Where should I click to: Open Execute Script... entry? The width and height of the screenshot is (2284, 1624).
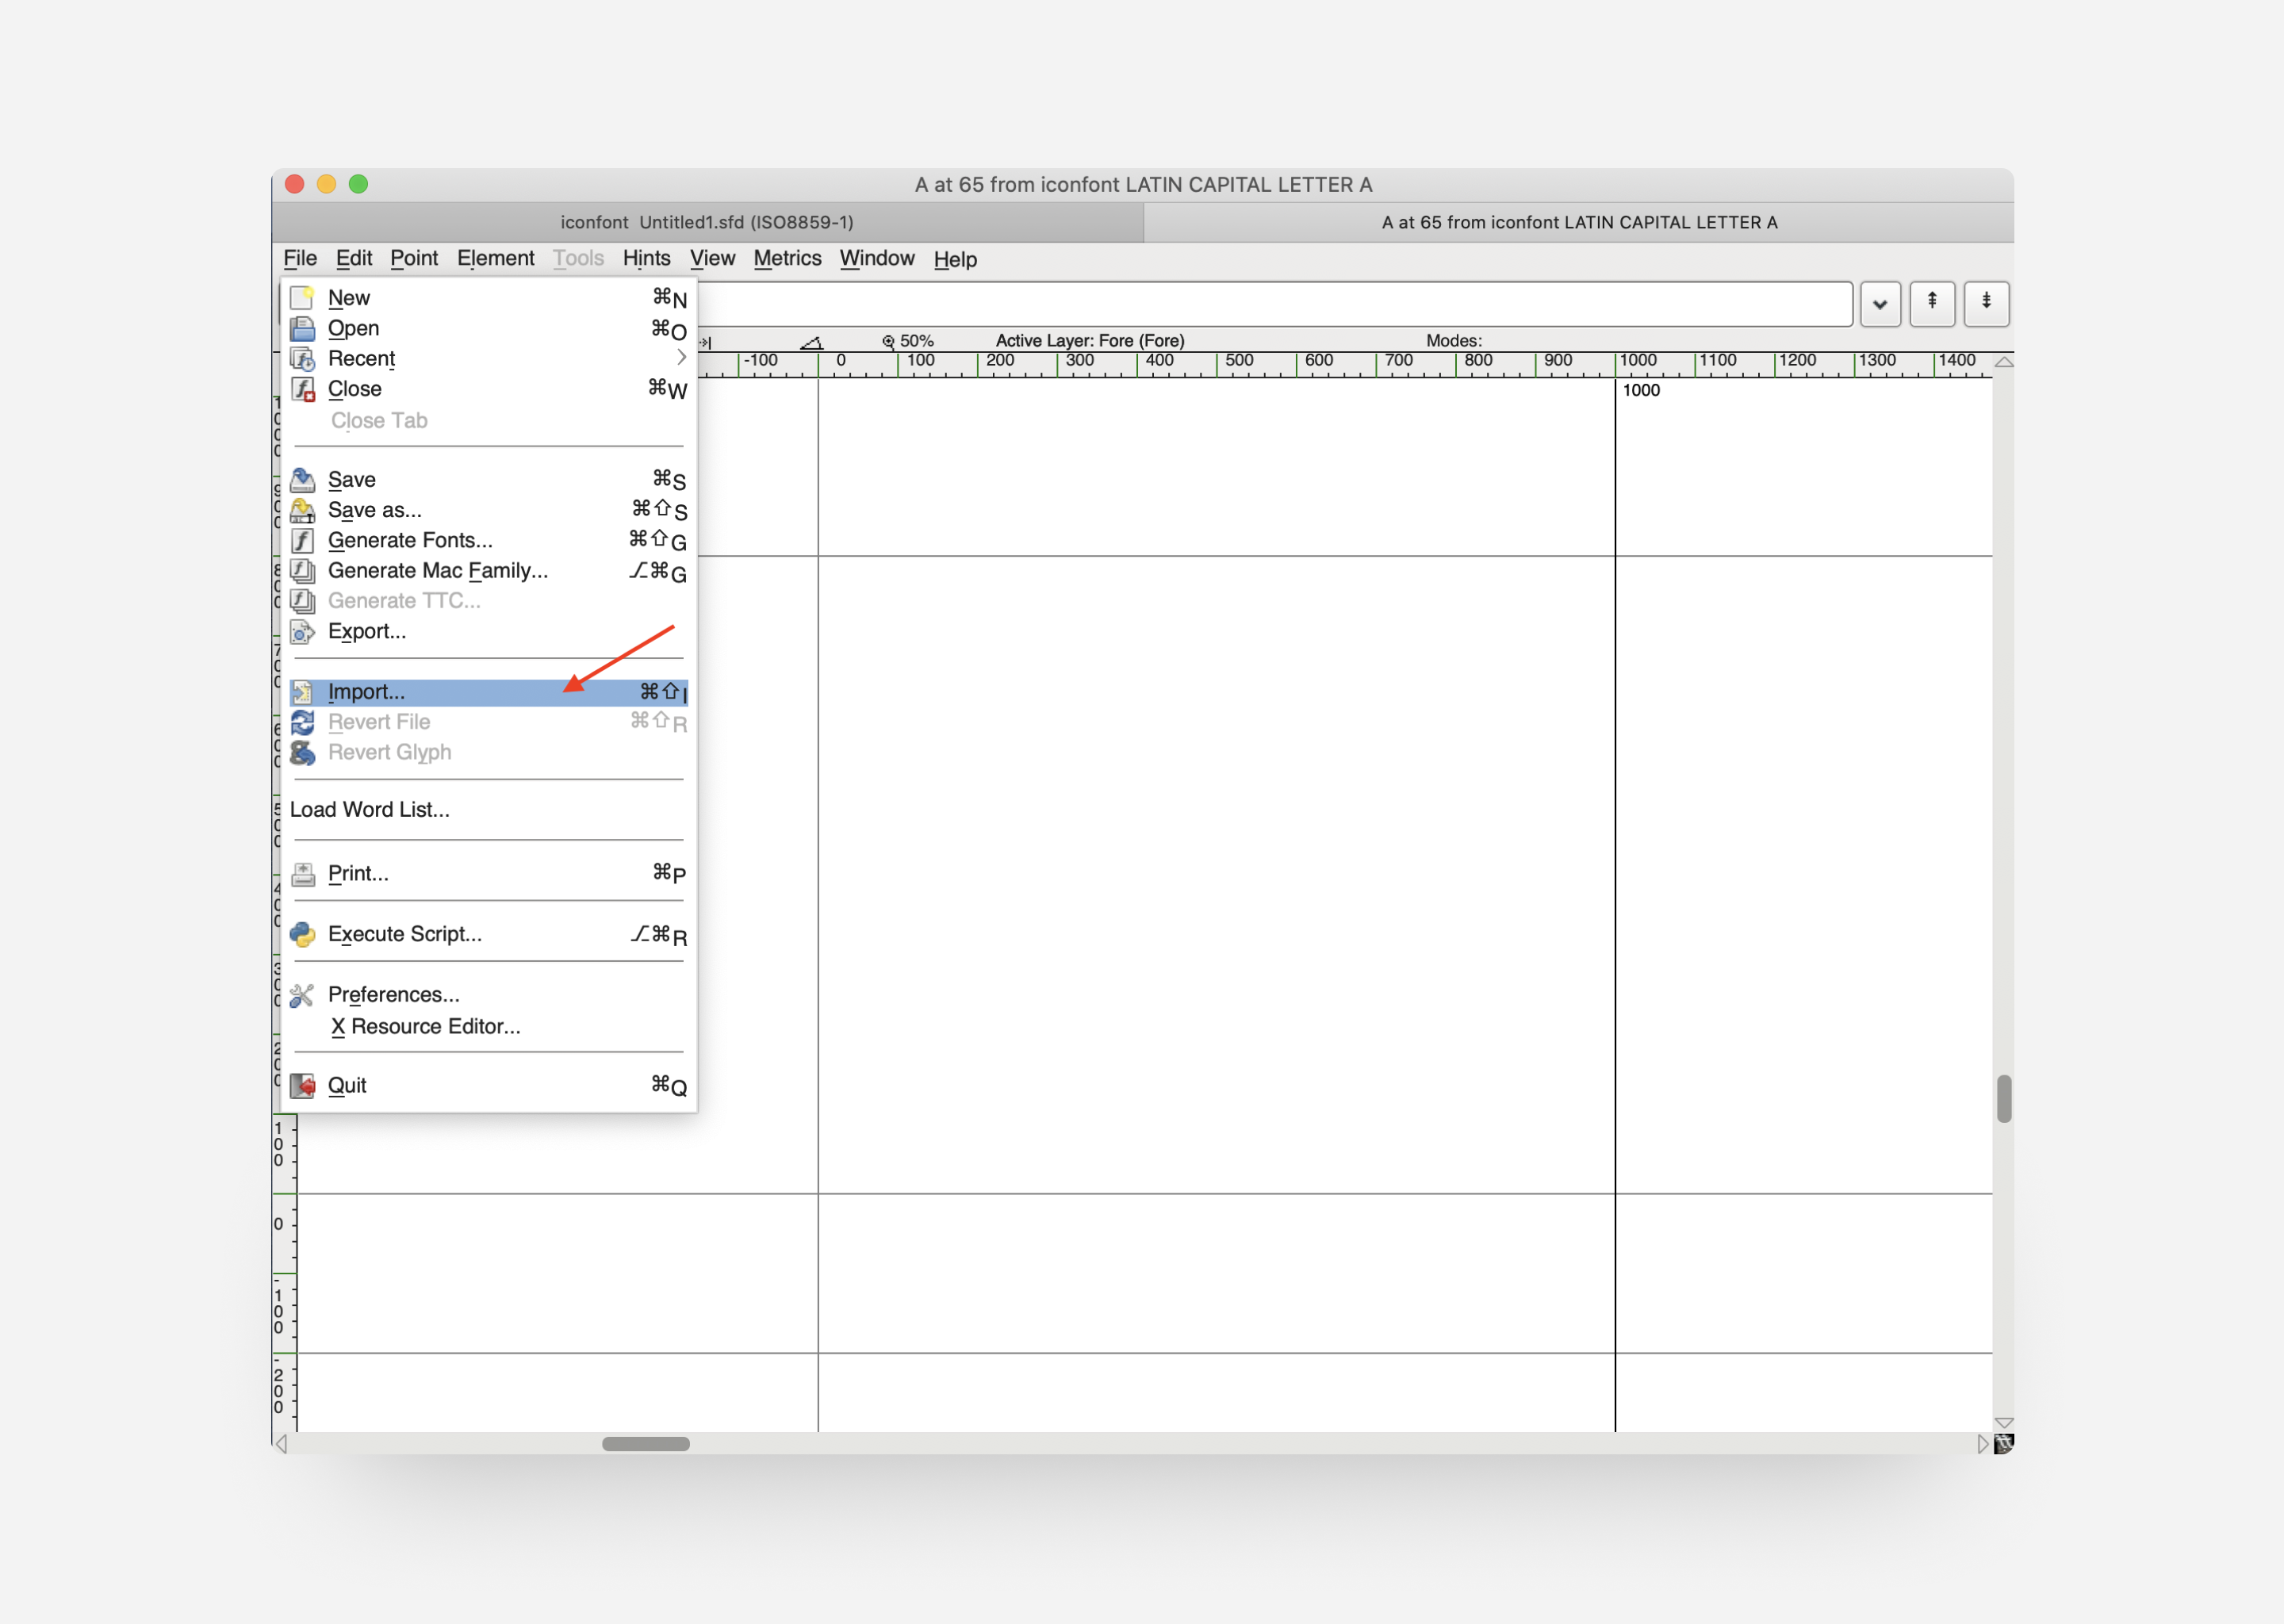(x=488, y=934)
